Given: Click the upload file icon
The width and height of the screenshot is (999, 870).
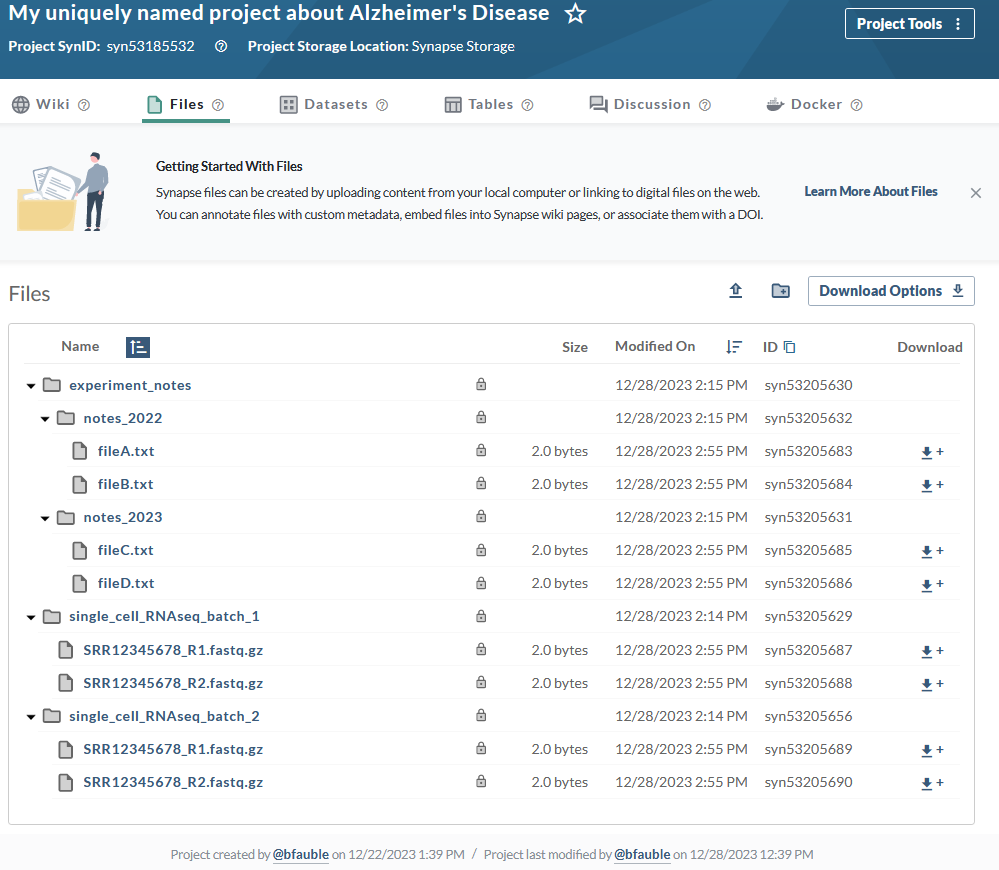Looking at the screenshot, I should point(736,291).
